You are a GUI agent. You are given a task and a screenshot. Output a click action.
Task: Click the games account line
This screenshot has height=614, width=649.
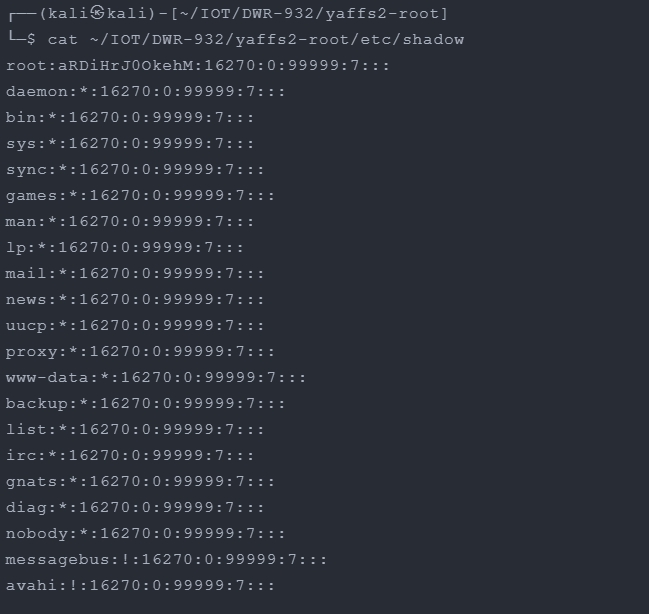(140, 196)
